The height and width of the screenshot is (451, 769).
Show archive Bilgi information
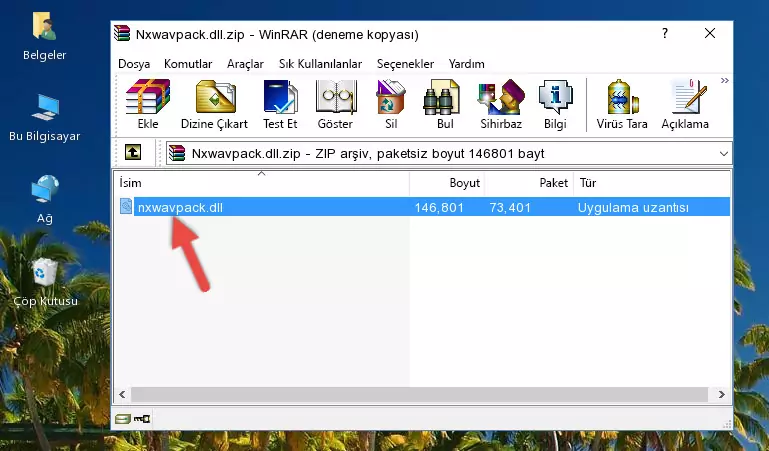point(555,97)
